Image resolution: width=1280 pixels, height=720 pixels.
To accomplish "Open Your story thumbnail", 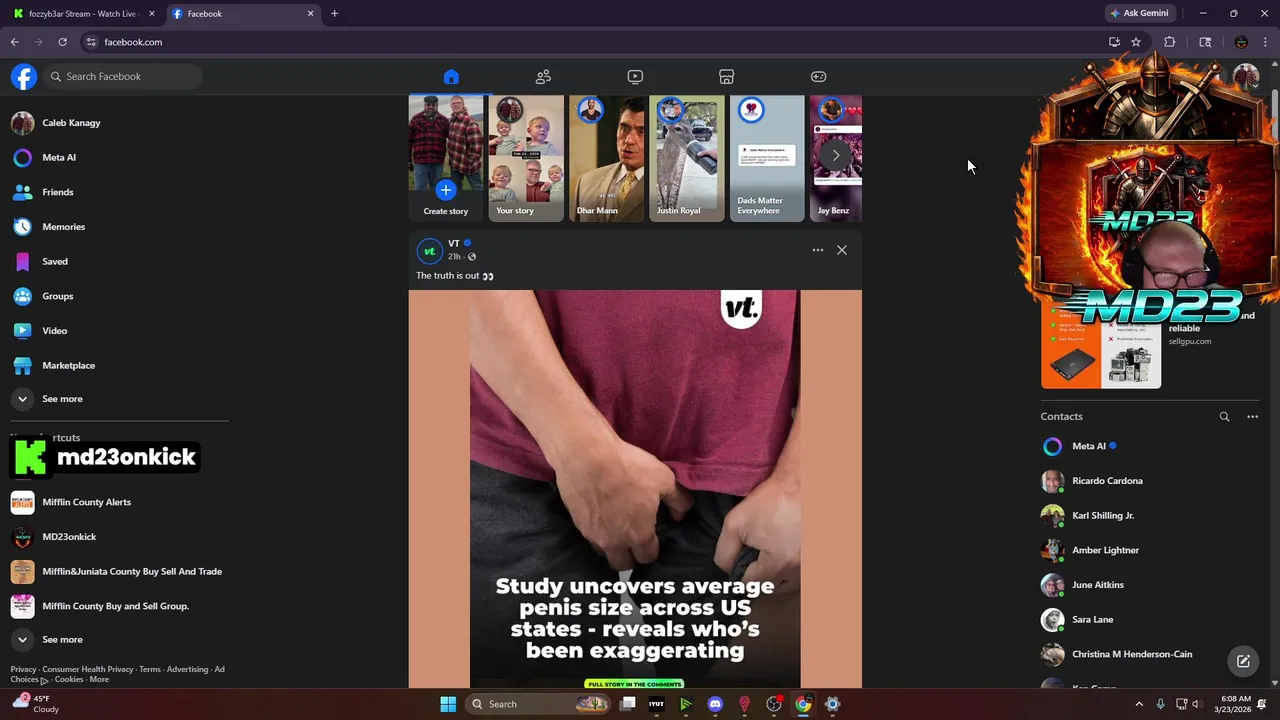I will pyautogui.click(x=526, y=158).
